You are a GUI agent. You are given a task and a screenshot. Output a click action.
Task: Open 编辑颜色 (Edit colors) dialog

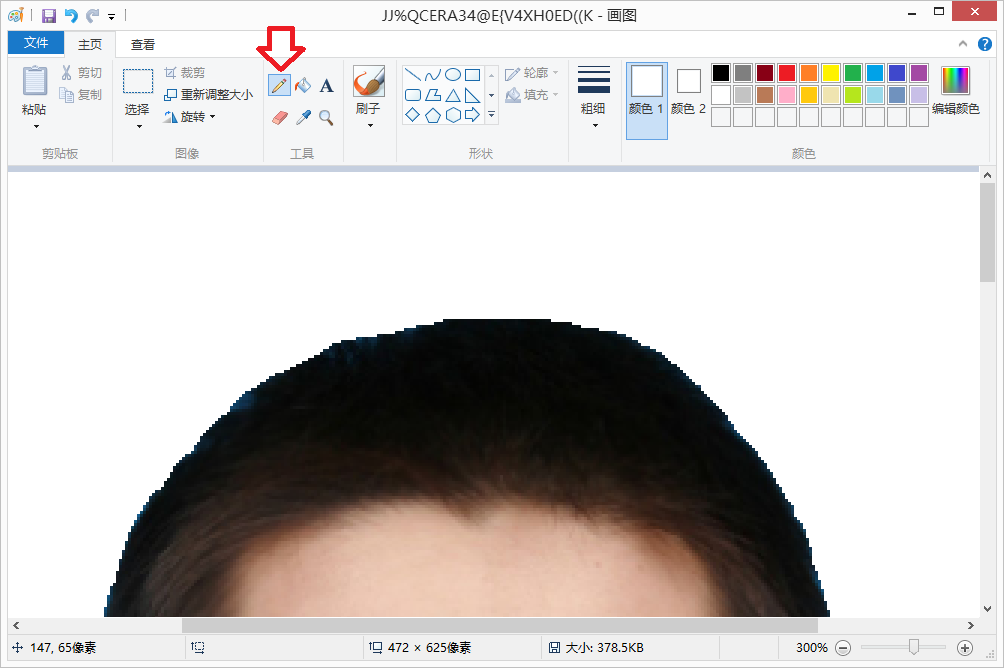click(x=955, y=90)
